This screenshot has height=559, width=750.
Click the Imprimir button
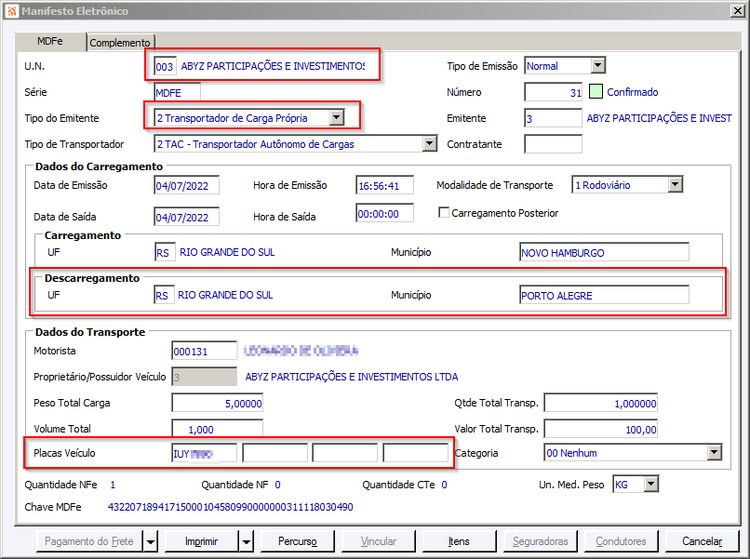(x=201, y=541)
